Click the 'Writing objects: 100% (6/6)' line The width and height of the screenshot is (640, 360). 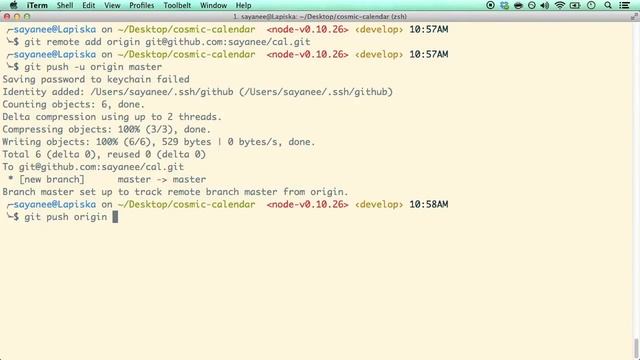click(159, 142)
